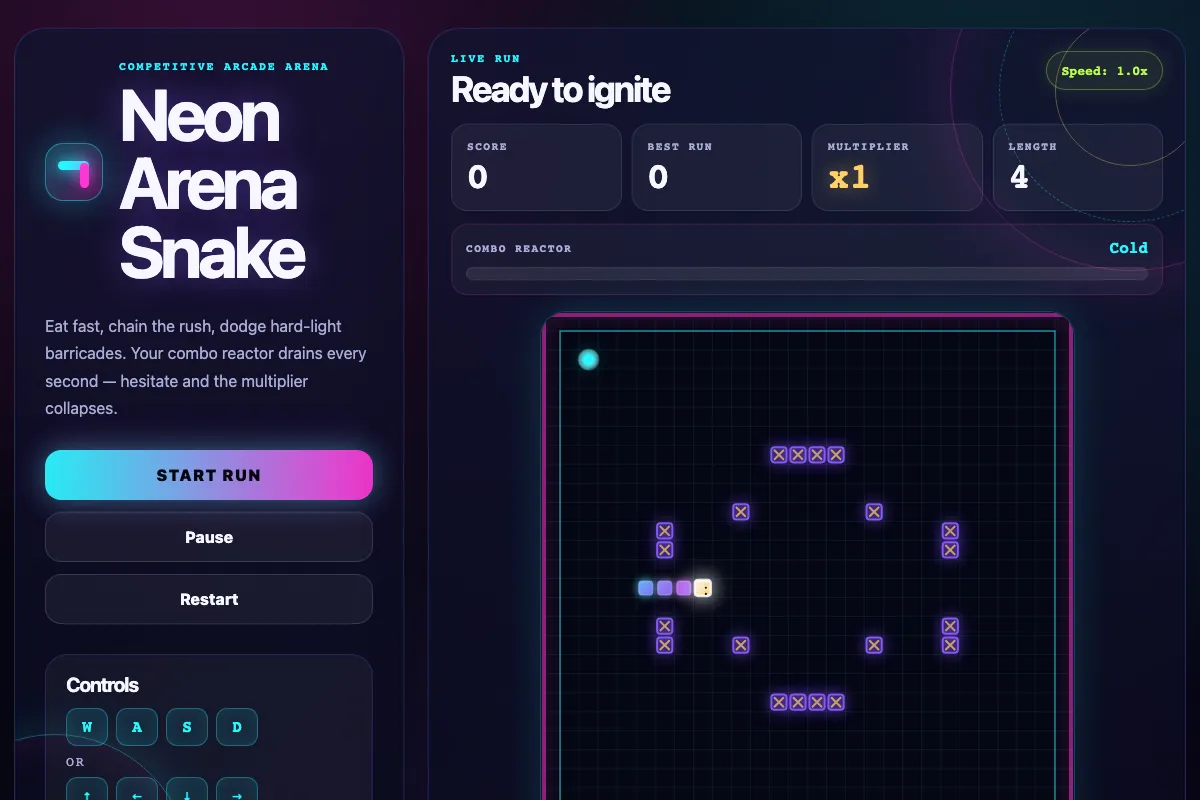Click the "COMBO REACTOR" label

coord(518,248)
